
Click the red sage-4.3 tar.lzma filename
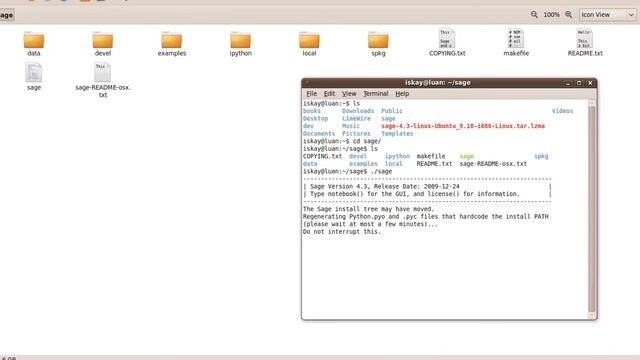tap(463, 126)
